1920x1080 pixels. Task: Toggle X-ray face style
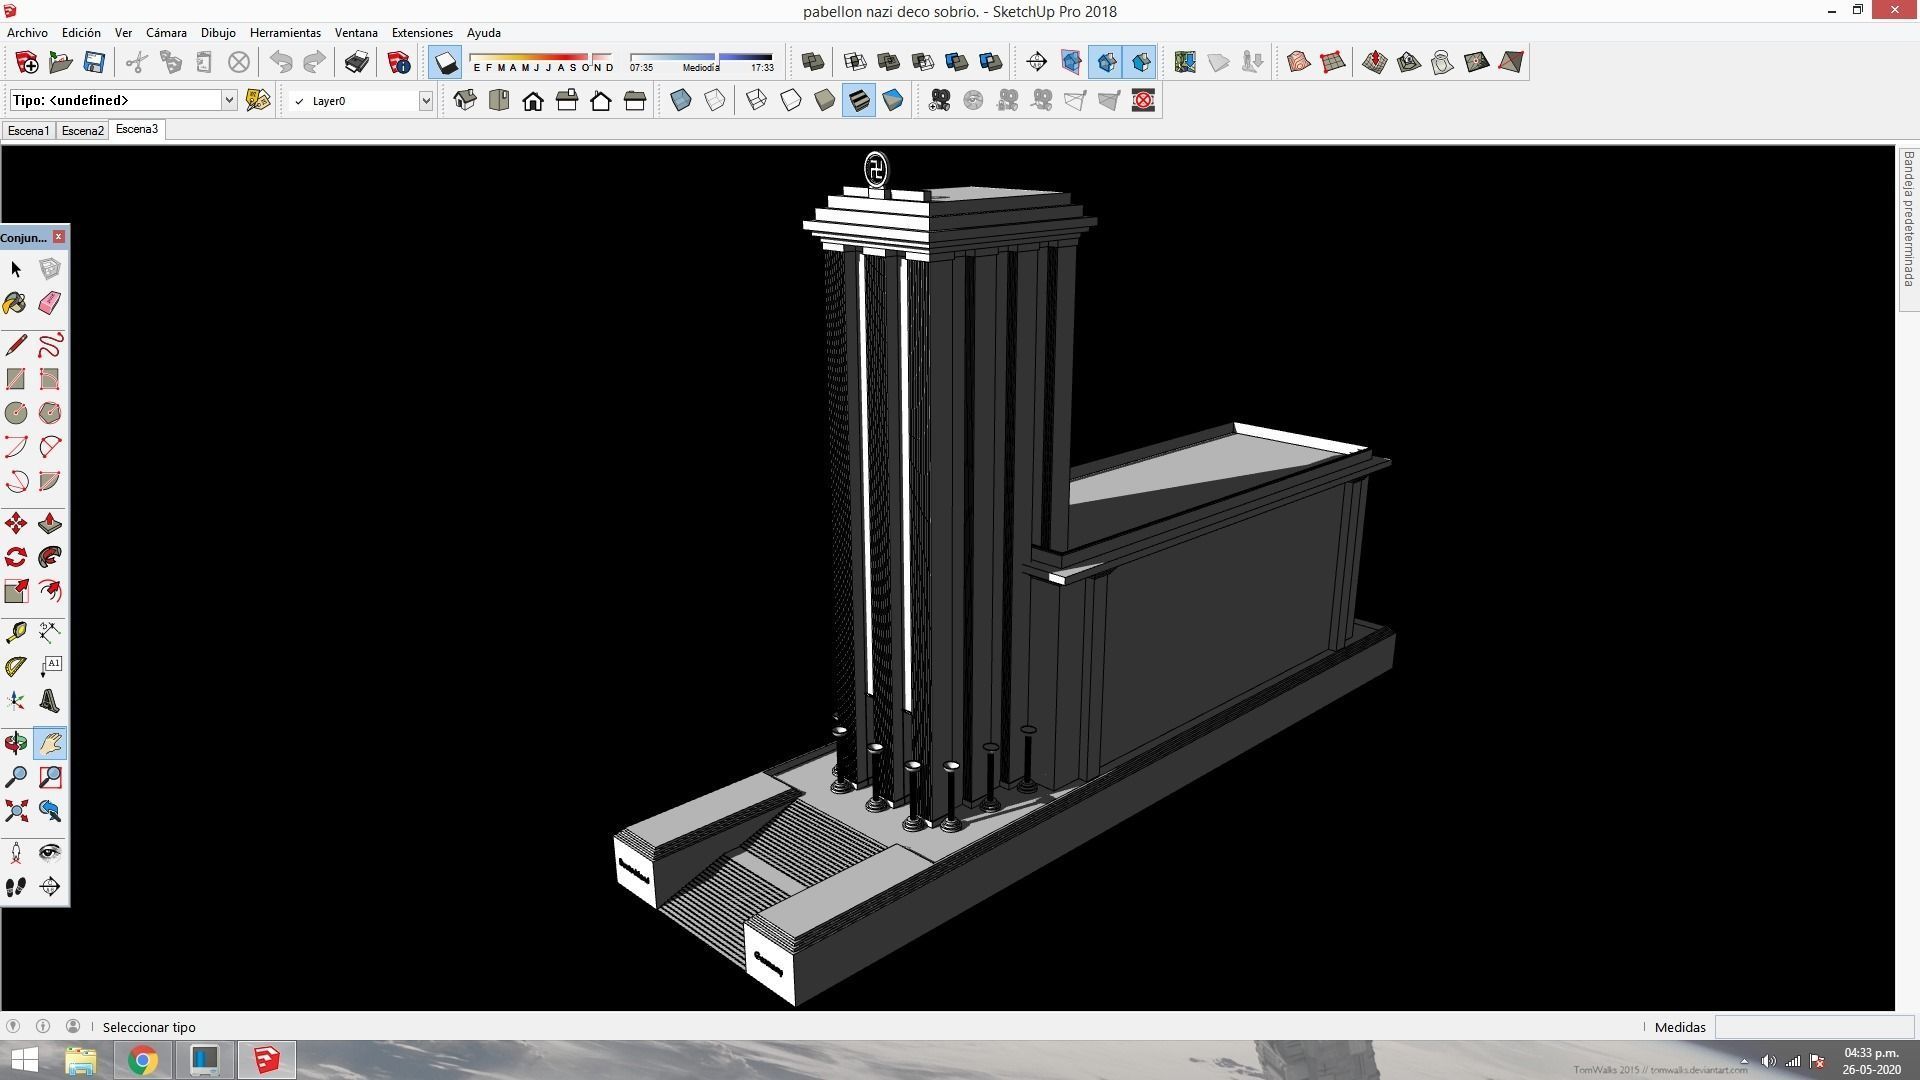pyautogui.click(x=680, y=100)
